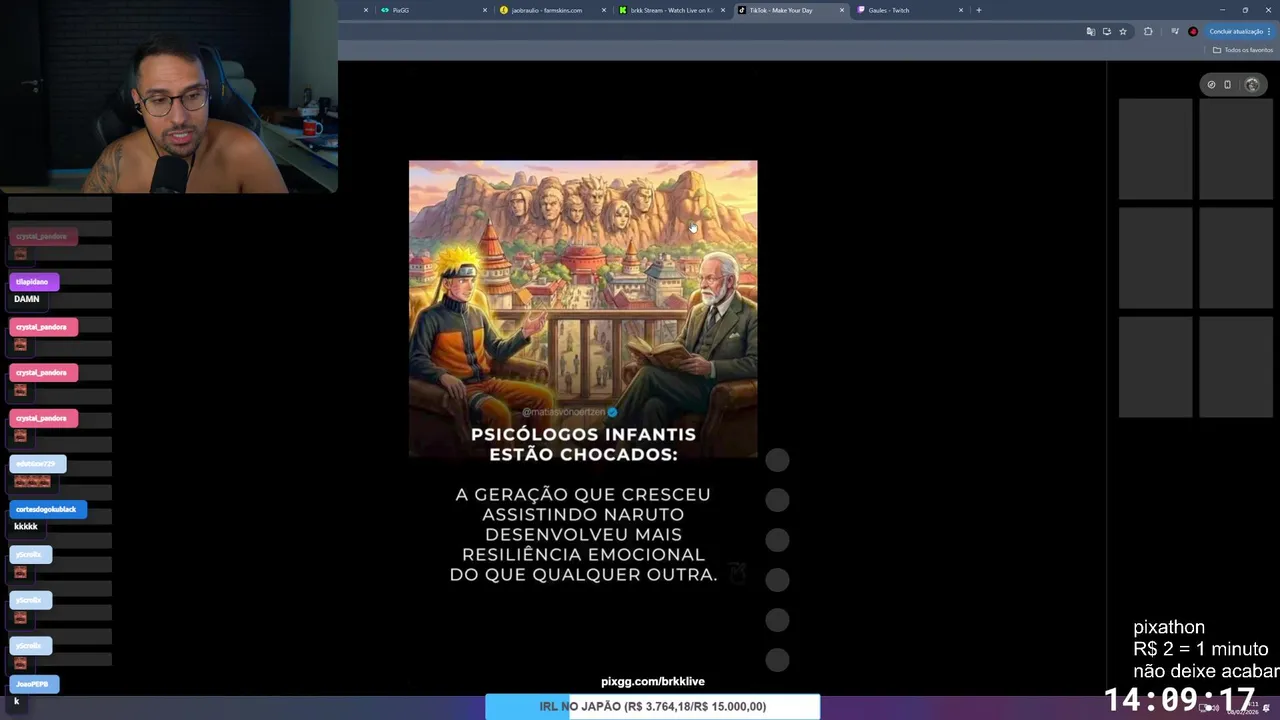Click the pixgg.com/brkklive link text

653,681
